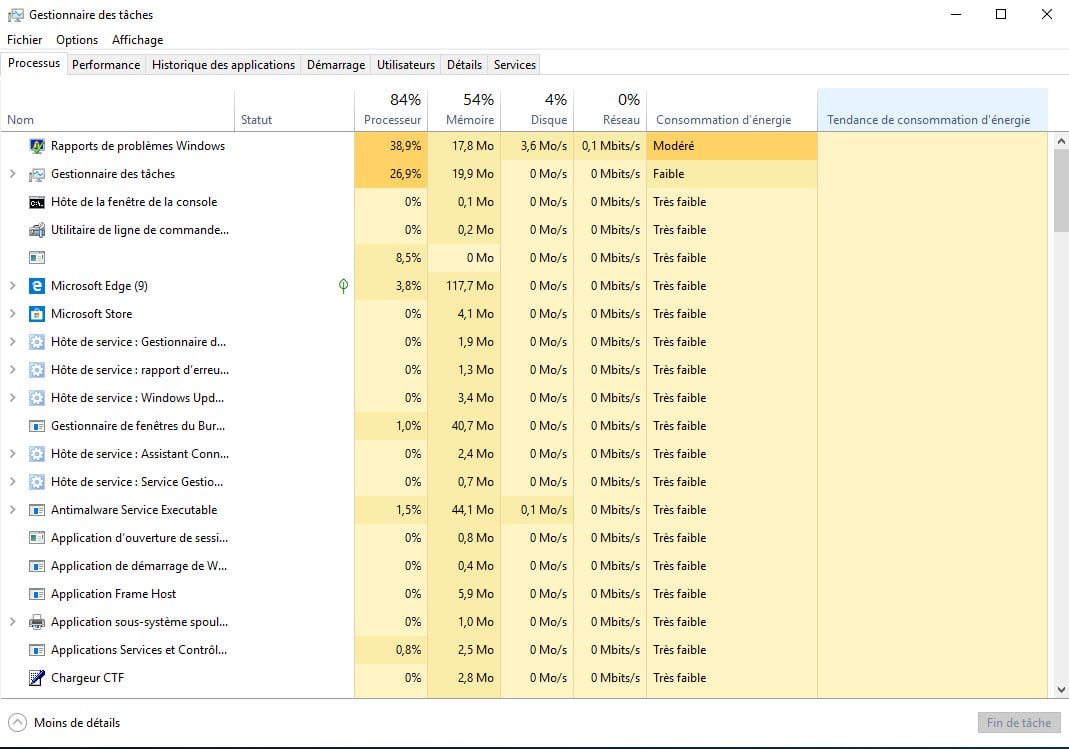This screenshot has width=1069, height=749.
Task: Expand the Microsoft Edge process group
Action: tap(13, 286)
